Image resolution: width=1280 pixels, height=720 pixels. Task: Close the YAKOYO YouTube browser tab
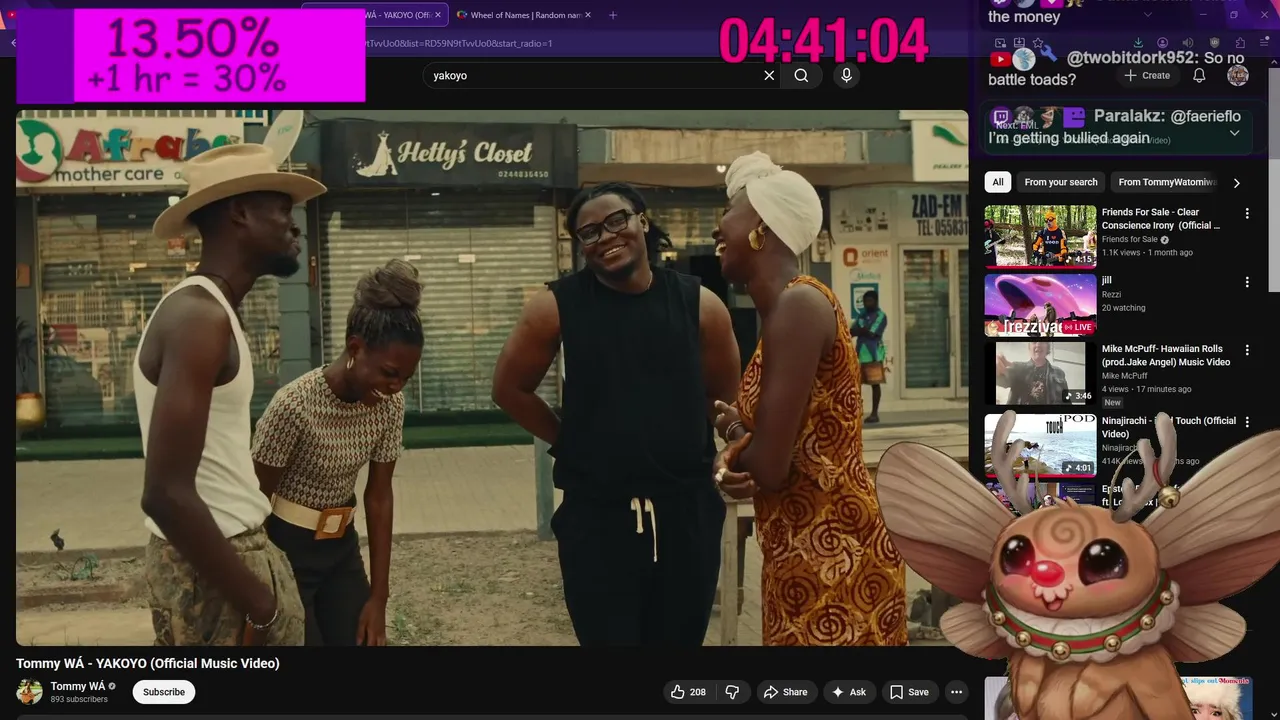point(438,15)
